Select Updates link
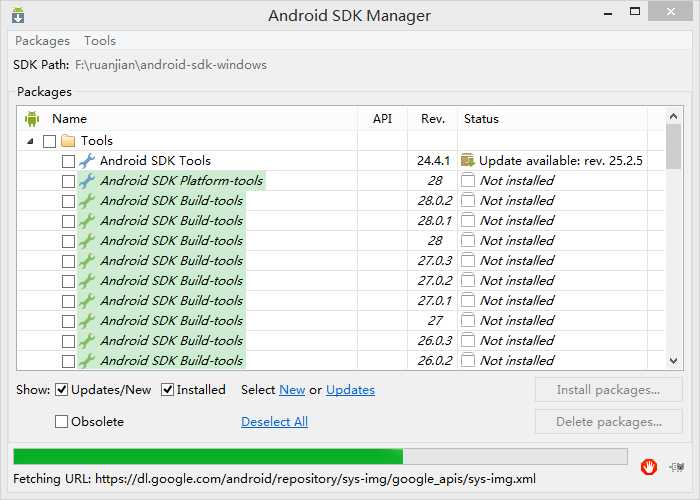 click(x=350, y=390)
